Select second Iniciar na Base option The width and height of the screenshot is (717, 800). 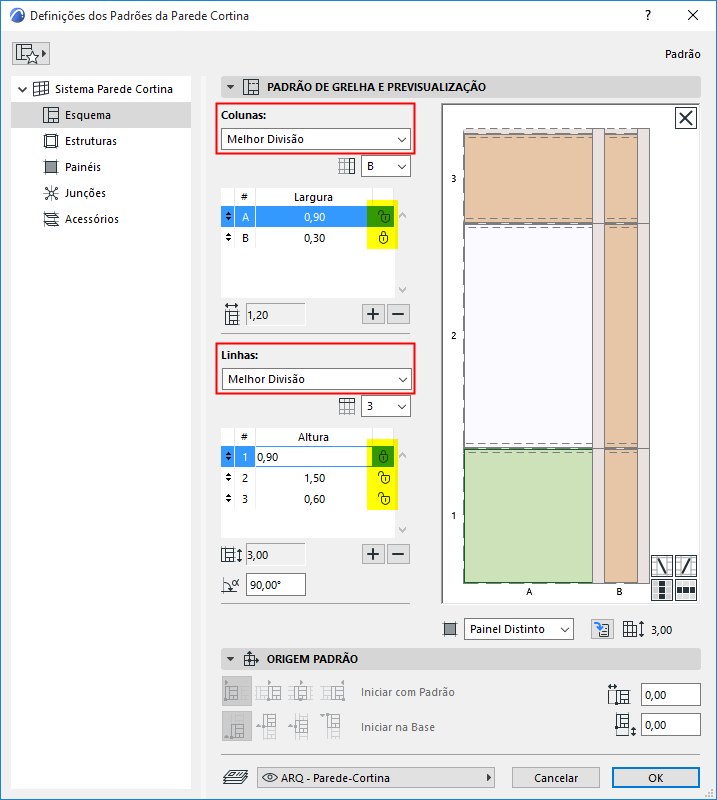[x=268, y=726]
